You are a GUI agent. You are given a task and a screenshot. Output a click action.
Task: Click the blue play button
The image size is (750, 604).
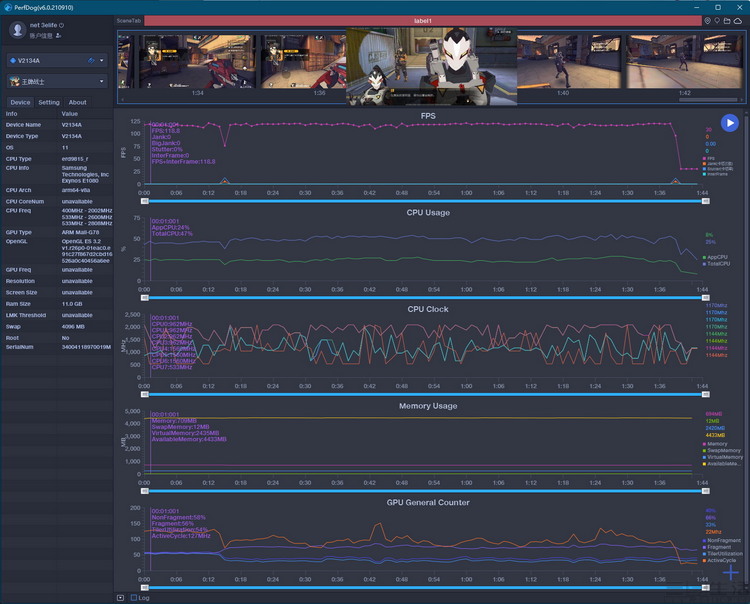coord(729,123)
